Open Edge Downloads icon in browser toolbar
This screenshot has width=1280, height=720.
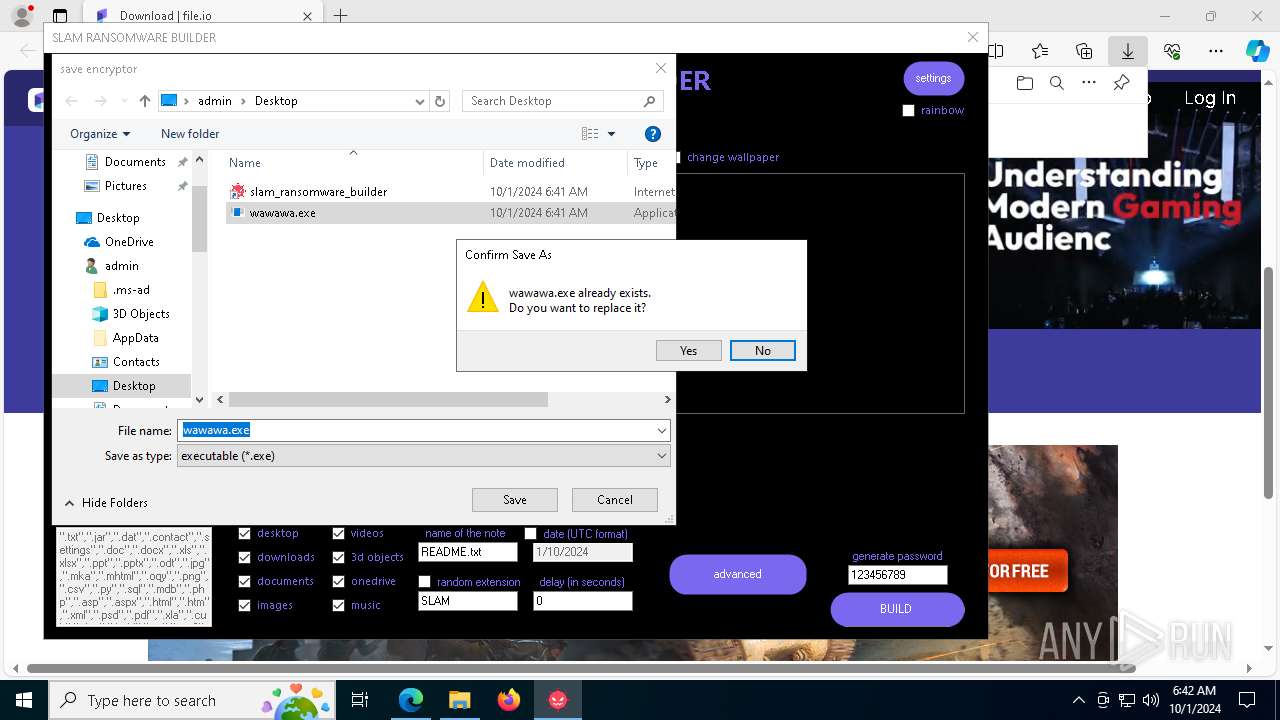[1128, 51]
